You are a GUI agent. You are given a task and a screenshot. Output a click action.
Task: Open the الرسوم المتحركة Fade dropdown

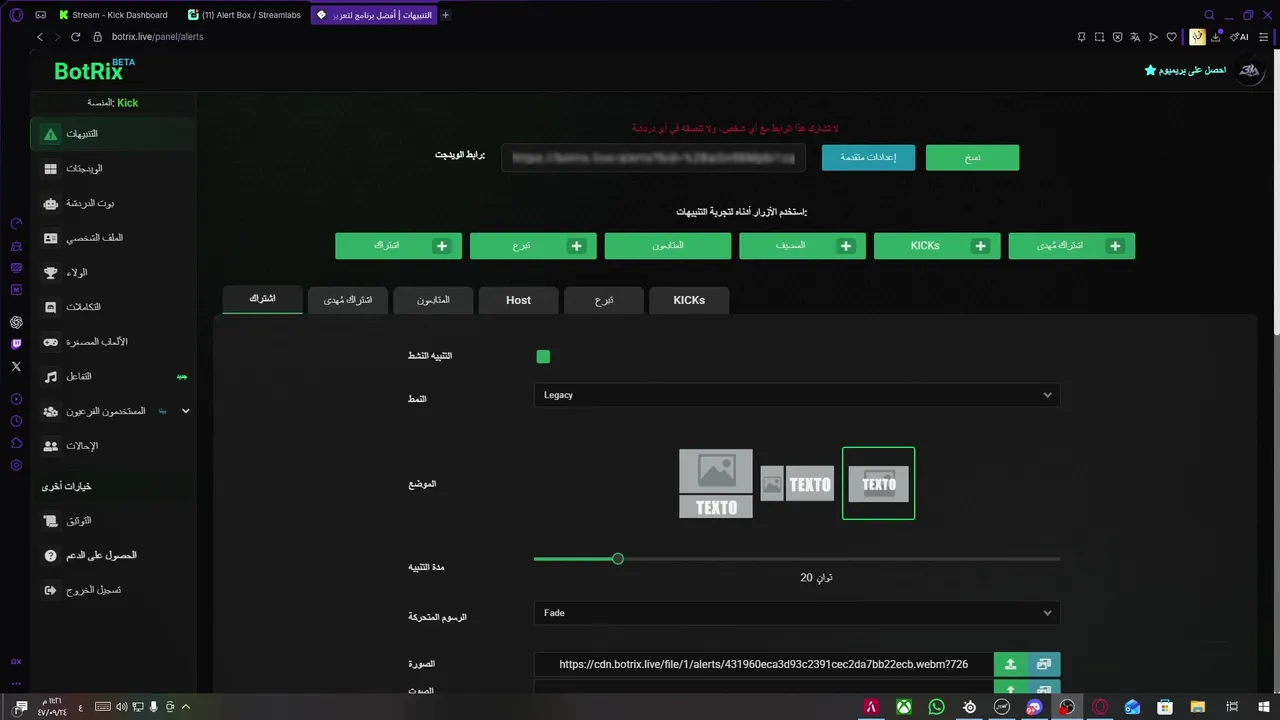796,613
